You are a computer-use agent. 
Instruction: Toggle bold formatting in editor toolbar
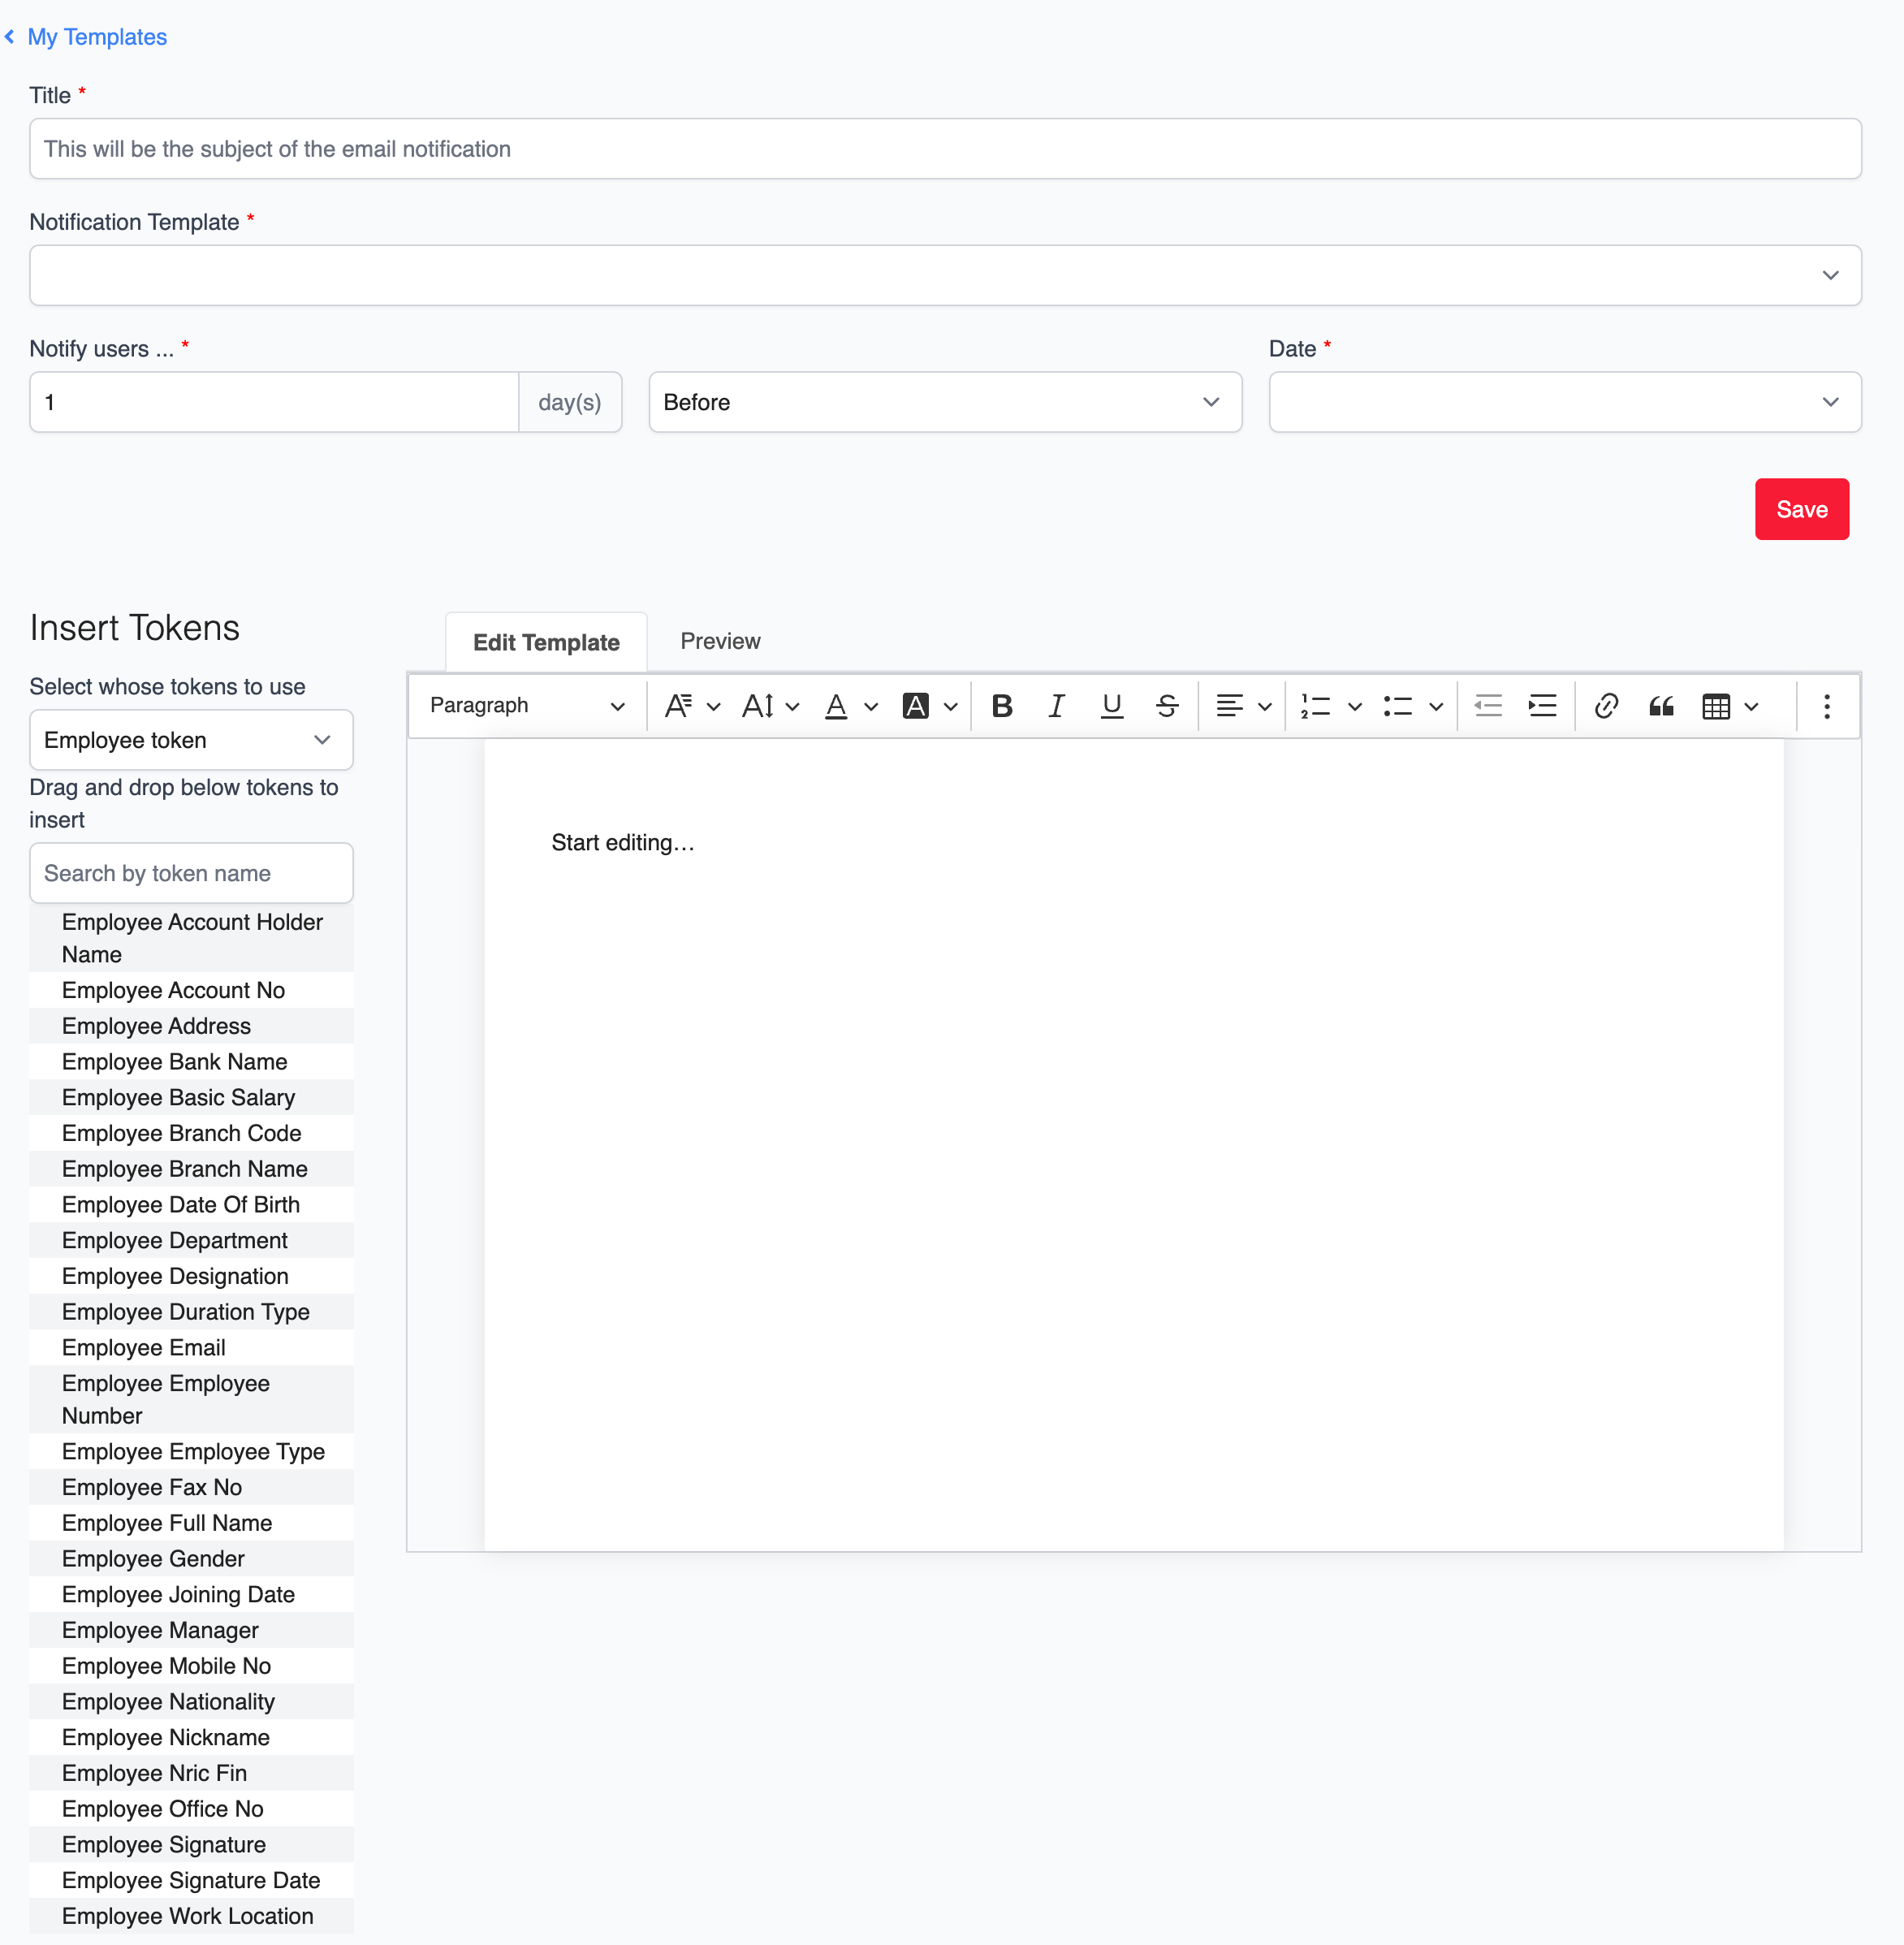(1001, 706)
